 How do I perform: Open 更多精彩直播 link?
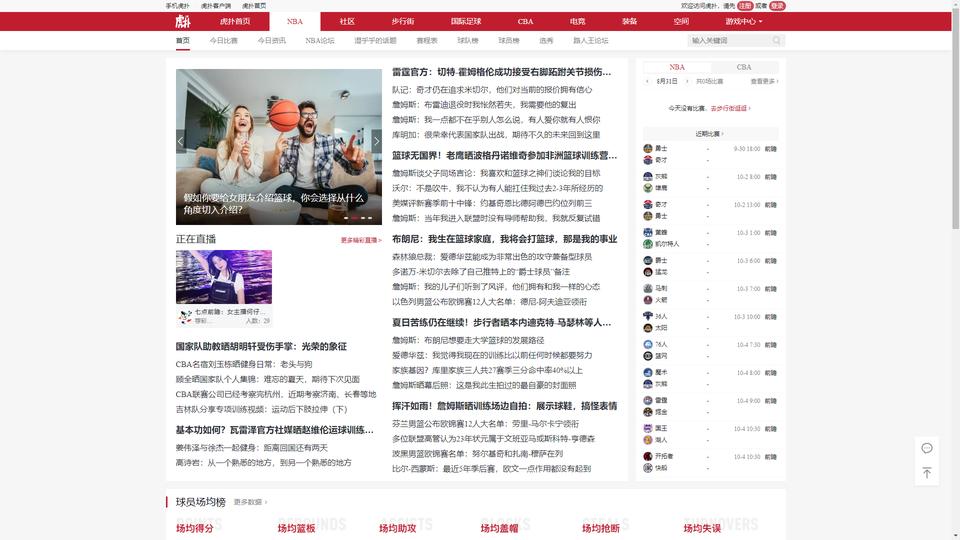361,240
